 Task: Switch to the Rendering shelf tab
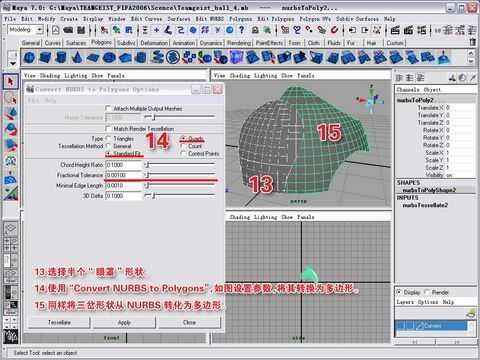[x=239, y=43]
